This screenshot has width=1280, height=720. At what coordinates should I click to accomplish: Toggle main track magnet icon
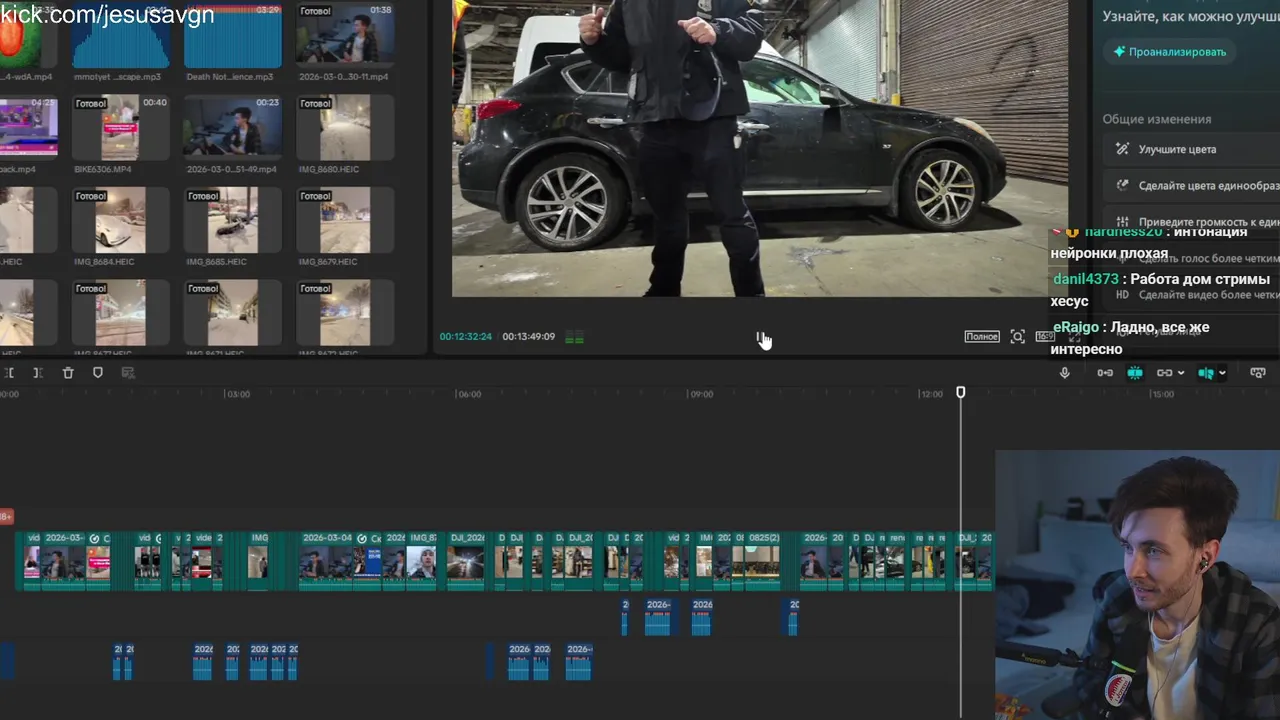tap(1105, 373)
